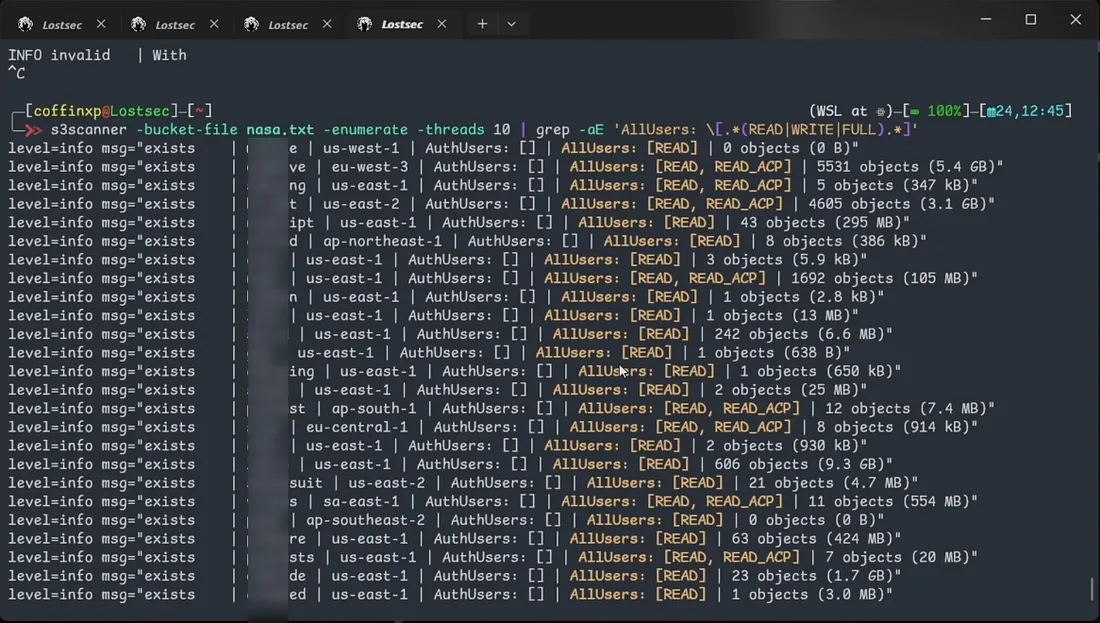Close the active fourth Lostsec tab
Screen dimensions: 1100x623
click(441, 24)
